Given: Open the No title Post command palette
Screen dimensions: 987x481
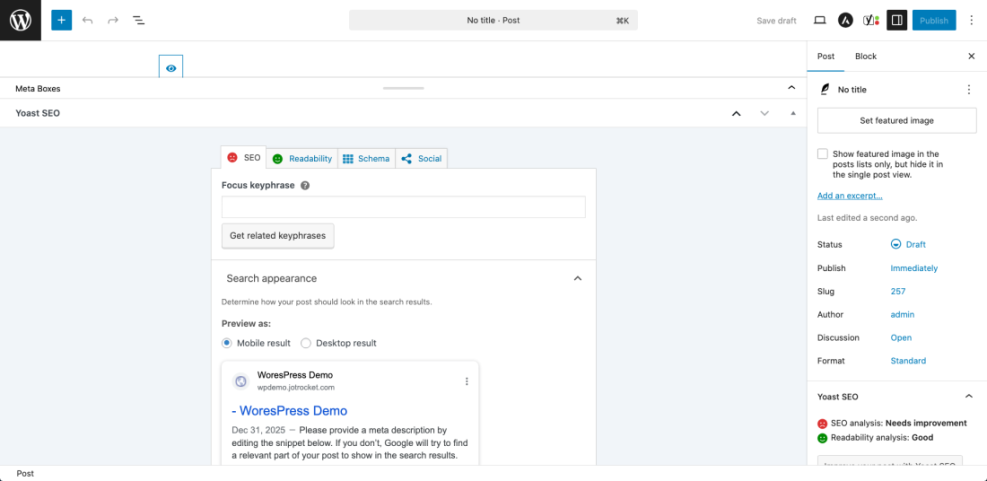Looking at the screenshot, I should point(494,20).
